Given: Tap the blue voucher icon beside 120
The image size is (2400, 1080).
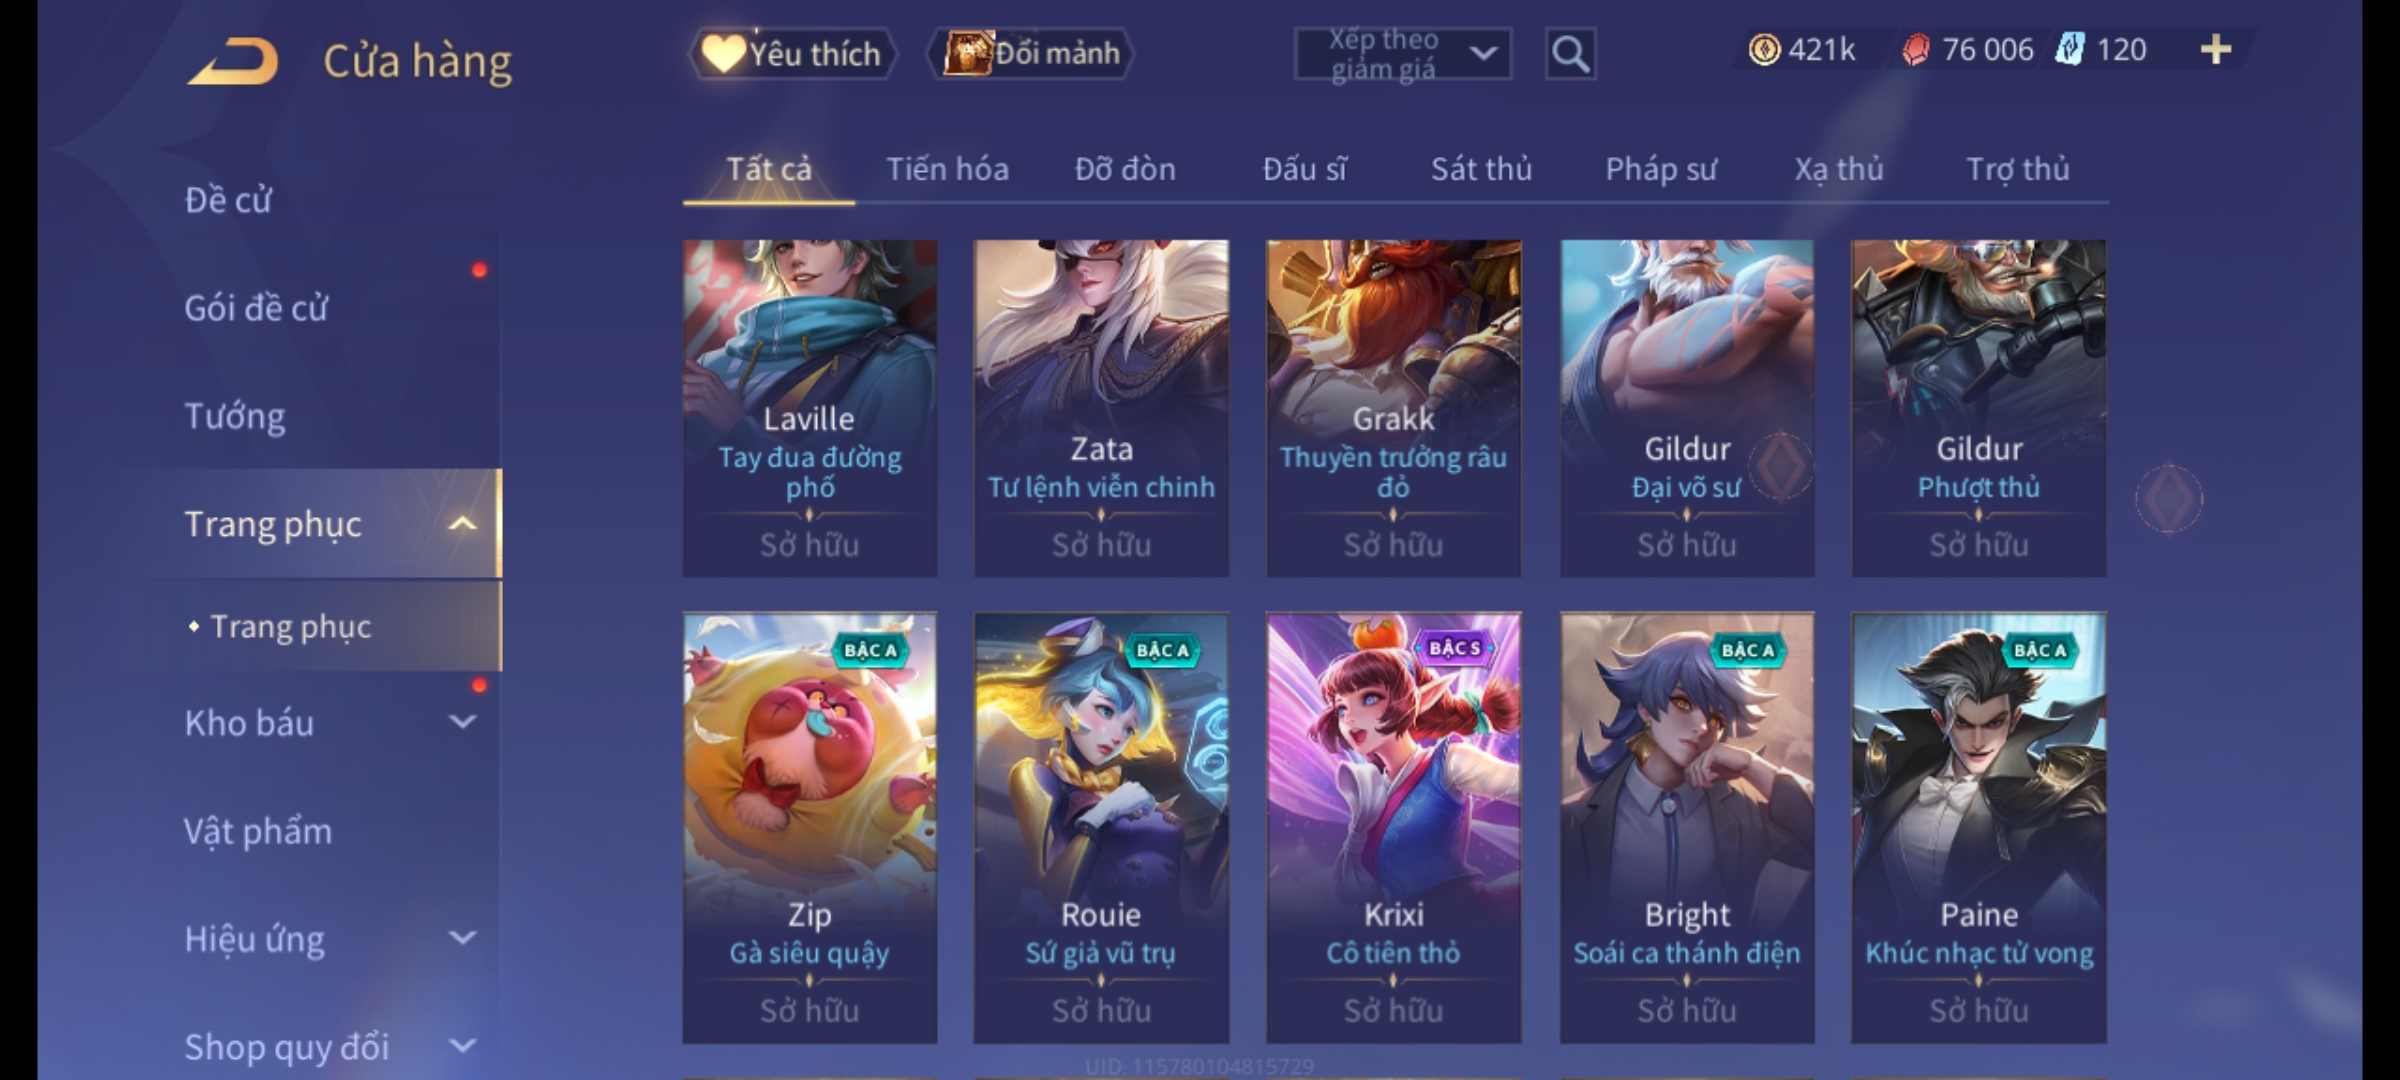Looking at the screenshot, I should 2070,49.
